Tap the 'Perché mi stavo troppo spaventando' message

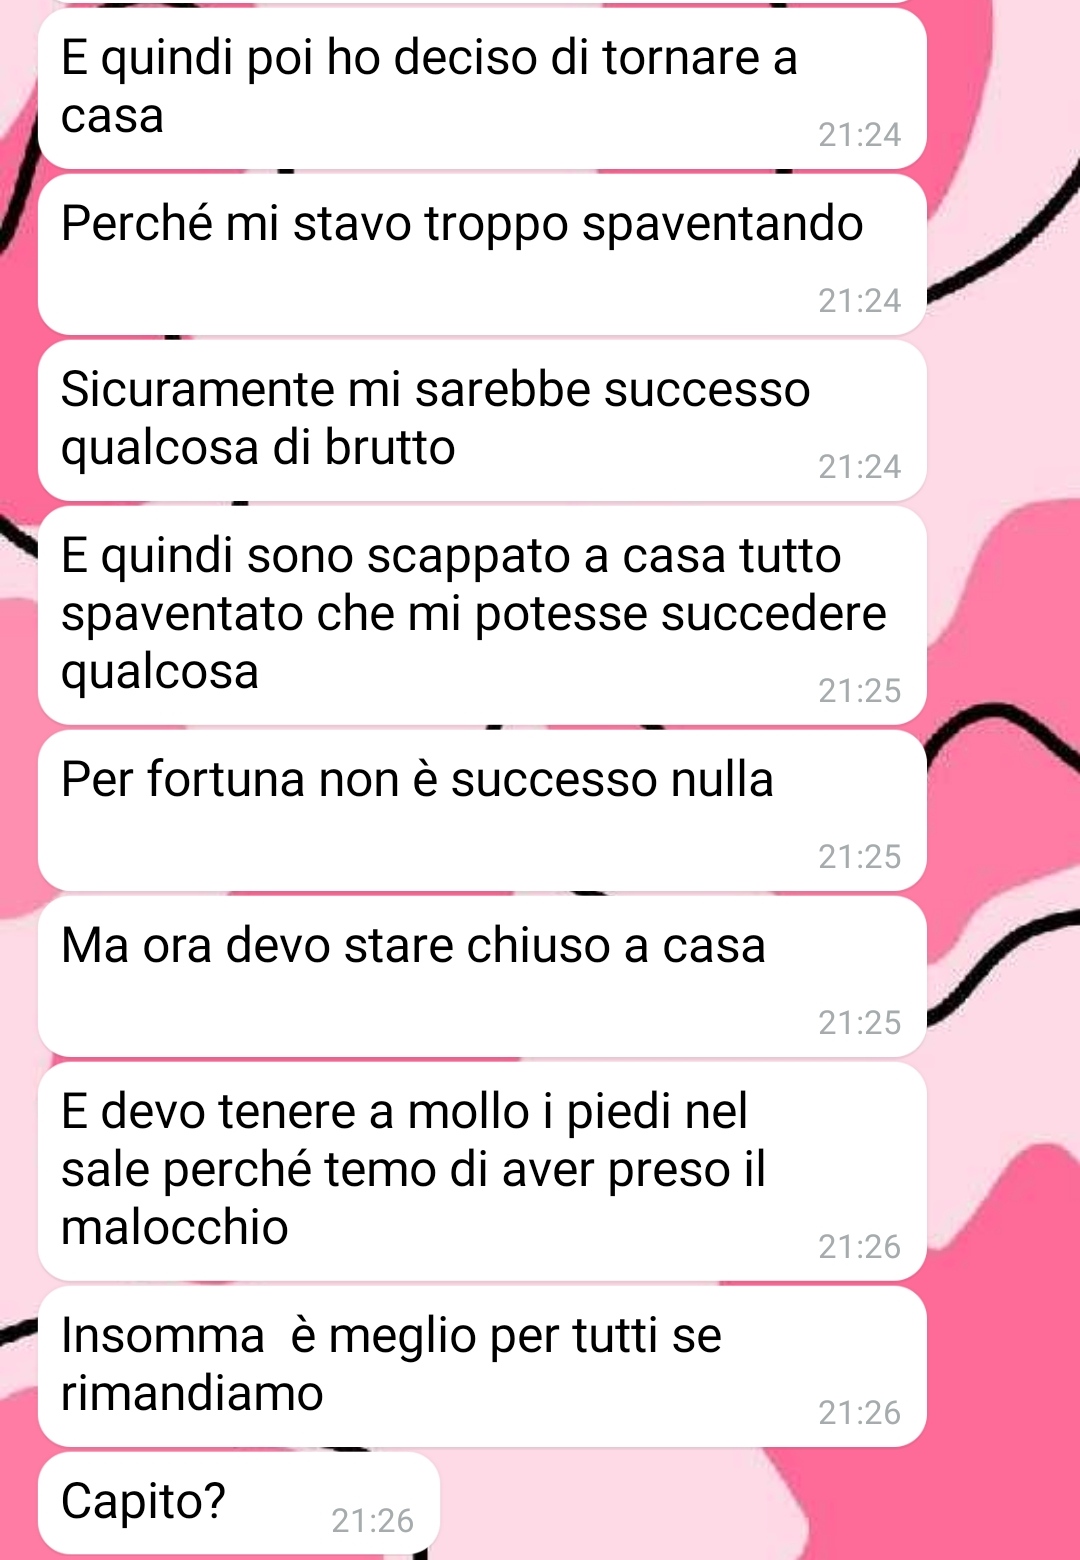[x=482, y=255]
